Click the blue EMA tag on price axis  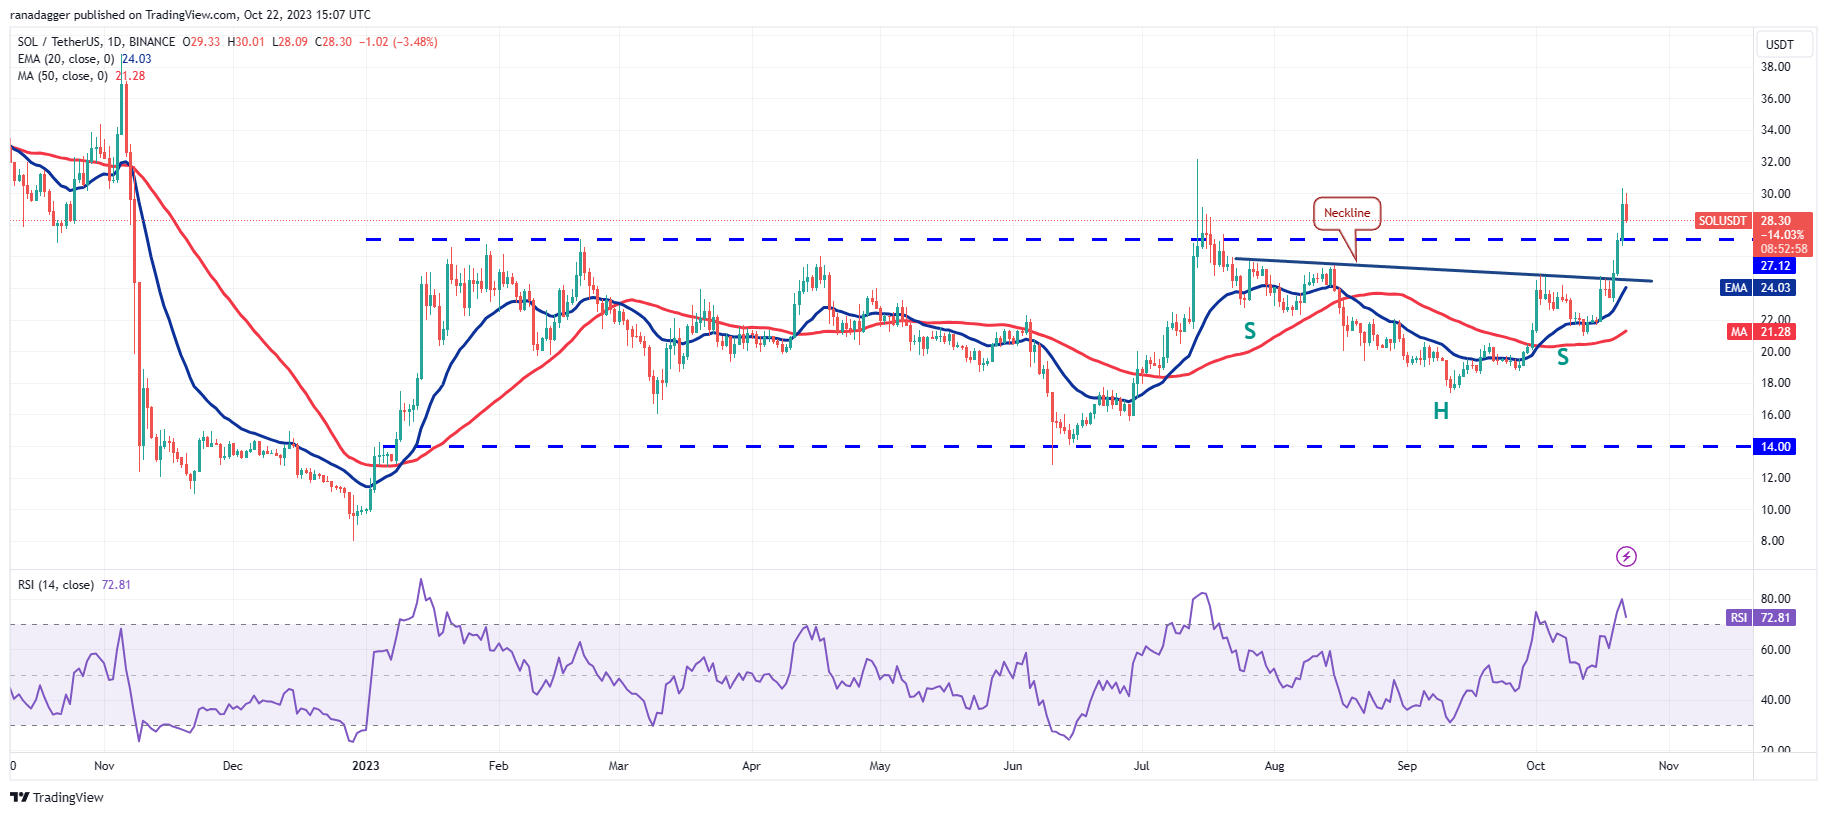click(x=1735, y=288)
